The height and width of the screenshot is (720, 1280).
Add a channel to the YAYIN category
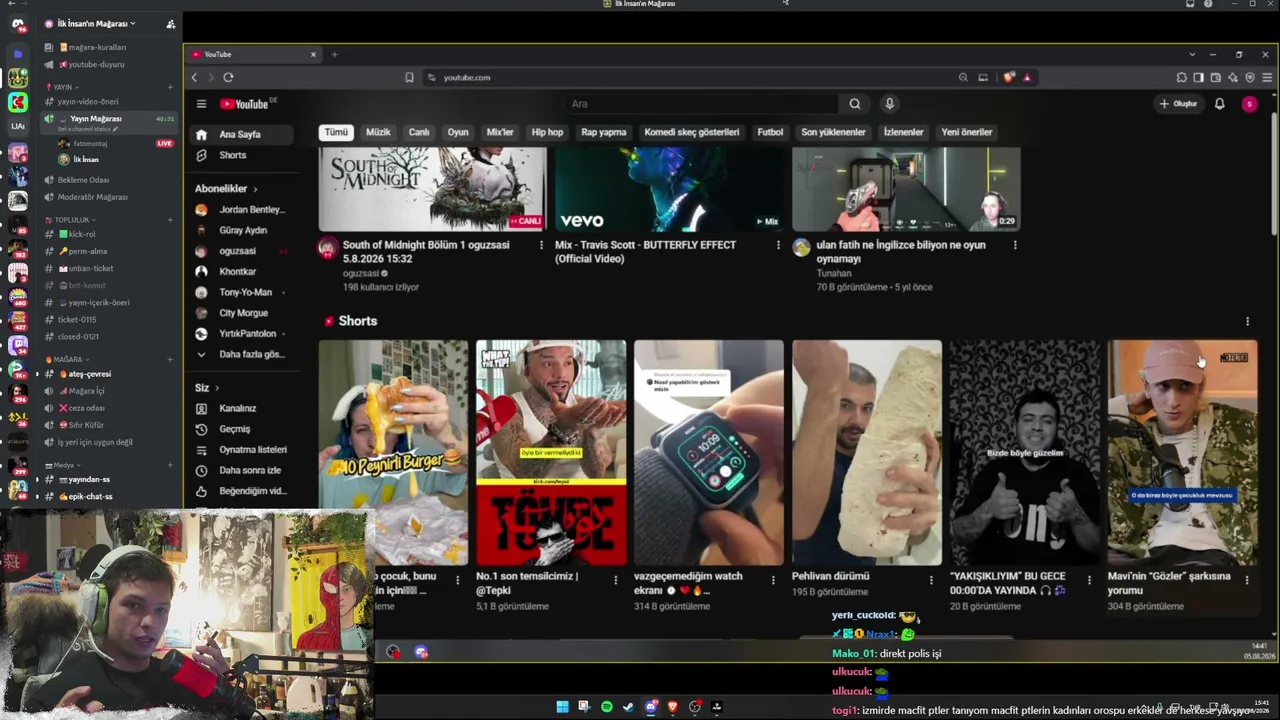170,87
